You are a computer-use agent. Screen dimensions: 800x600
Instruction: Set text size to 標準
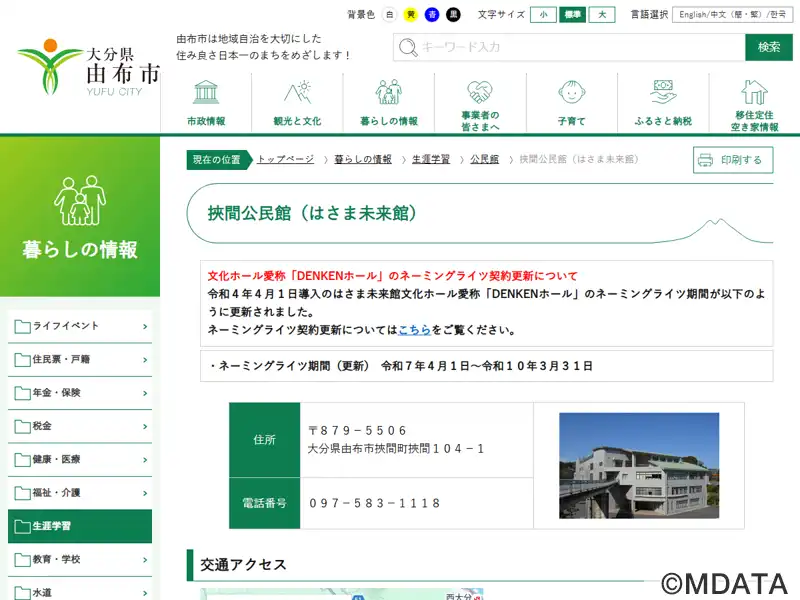pyautogui.click(x=572, y=15)
